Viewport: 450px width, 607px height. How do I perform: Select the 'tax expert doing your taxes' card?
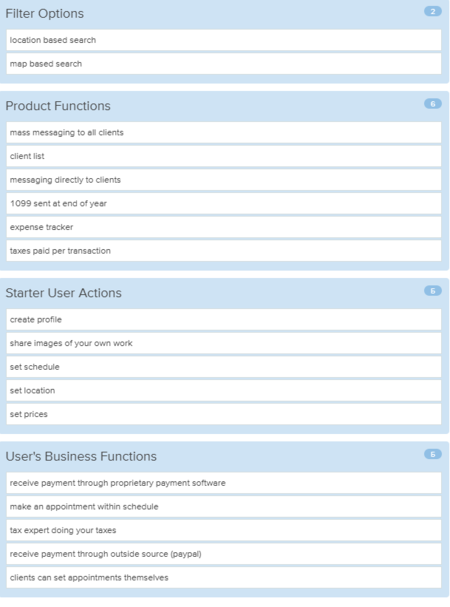(224, 530)
